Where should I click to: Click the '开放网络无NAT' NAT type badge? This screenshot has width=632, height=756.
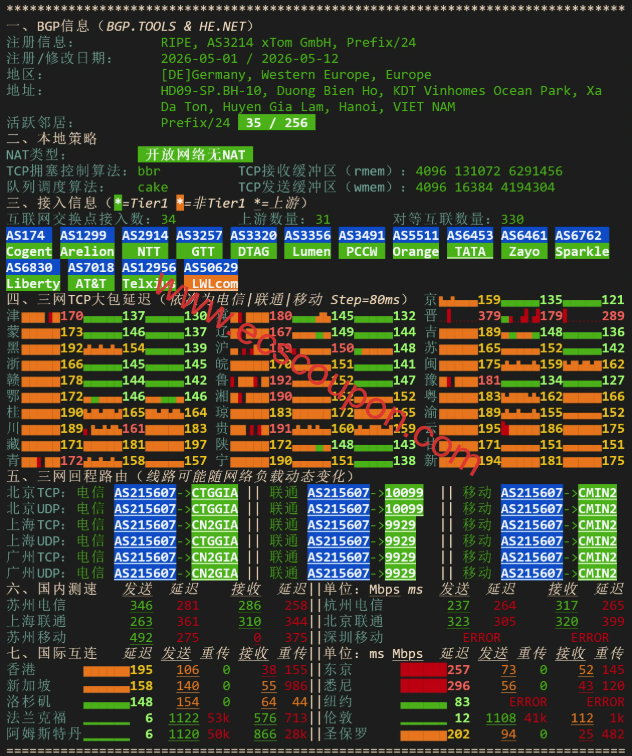pos(195,155)
